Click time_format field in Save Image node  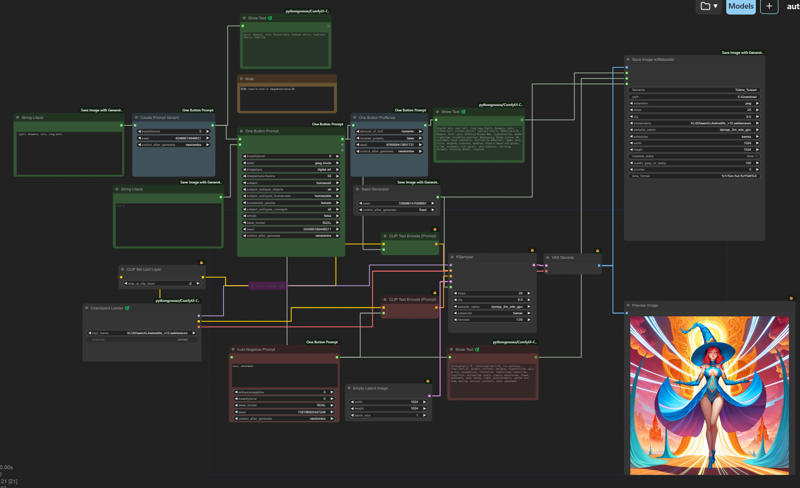[694, 176]
